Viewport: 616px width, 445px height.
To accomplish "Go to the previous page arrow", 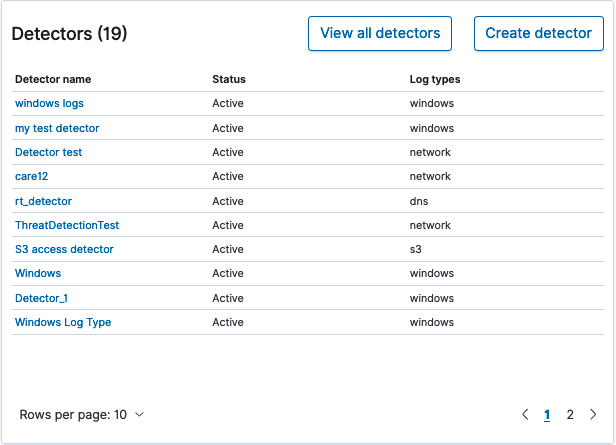I will pyautogui.click(x=525, y=414).
